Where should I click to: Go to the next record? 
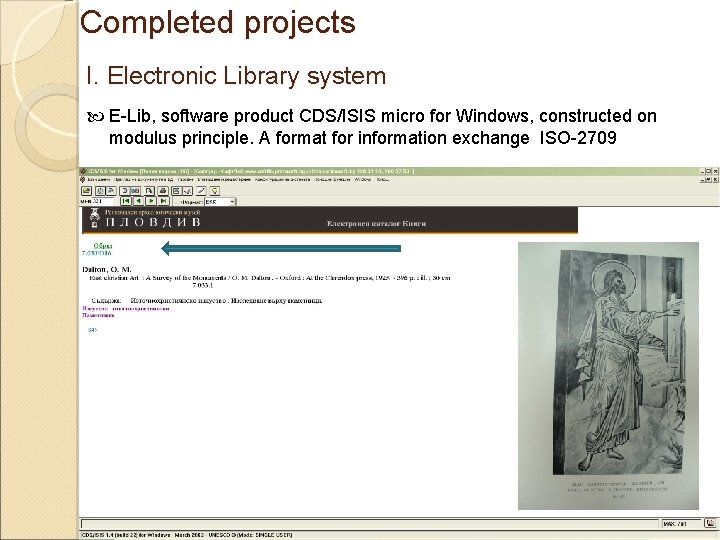[151, 201]
